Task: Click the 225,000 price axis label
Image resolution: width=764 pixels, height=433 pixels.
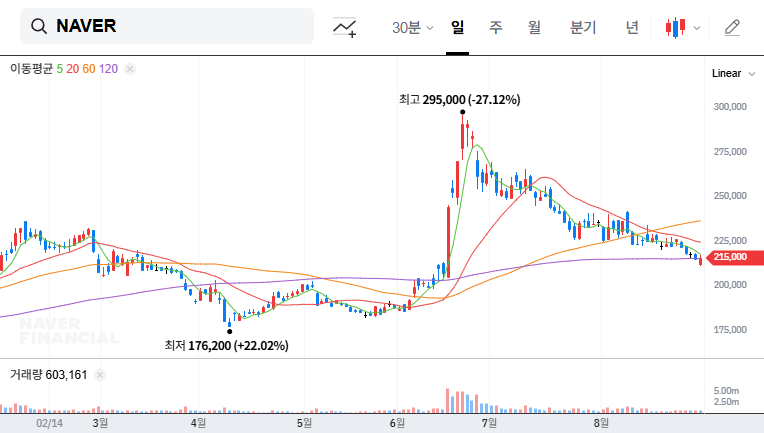Action: coord(730,241)
